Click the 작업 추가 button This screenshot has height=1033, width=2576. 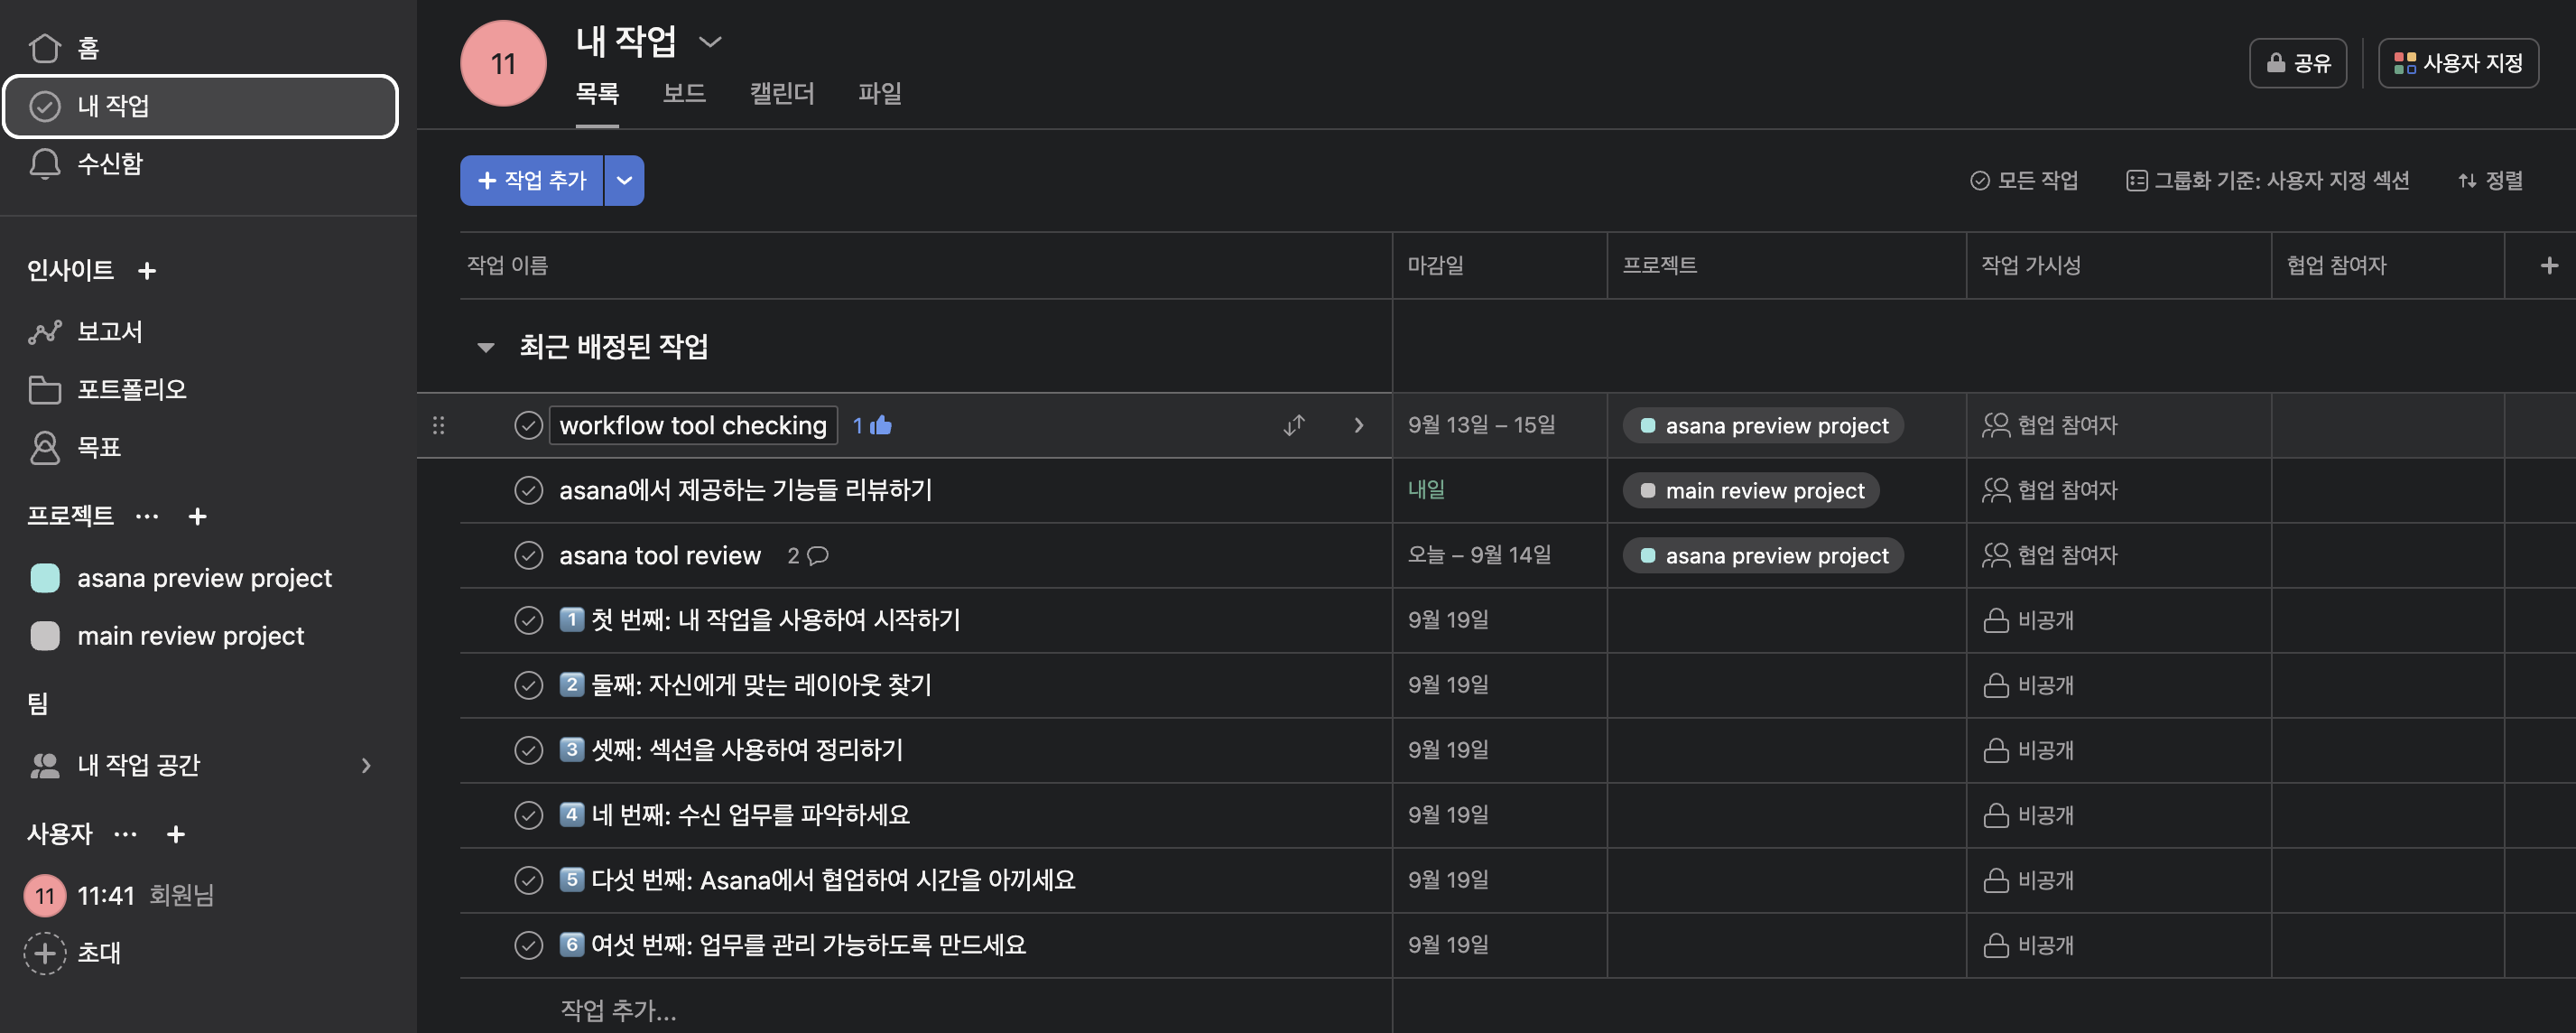(532, 181)
